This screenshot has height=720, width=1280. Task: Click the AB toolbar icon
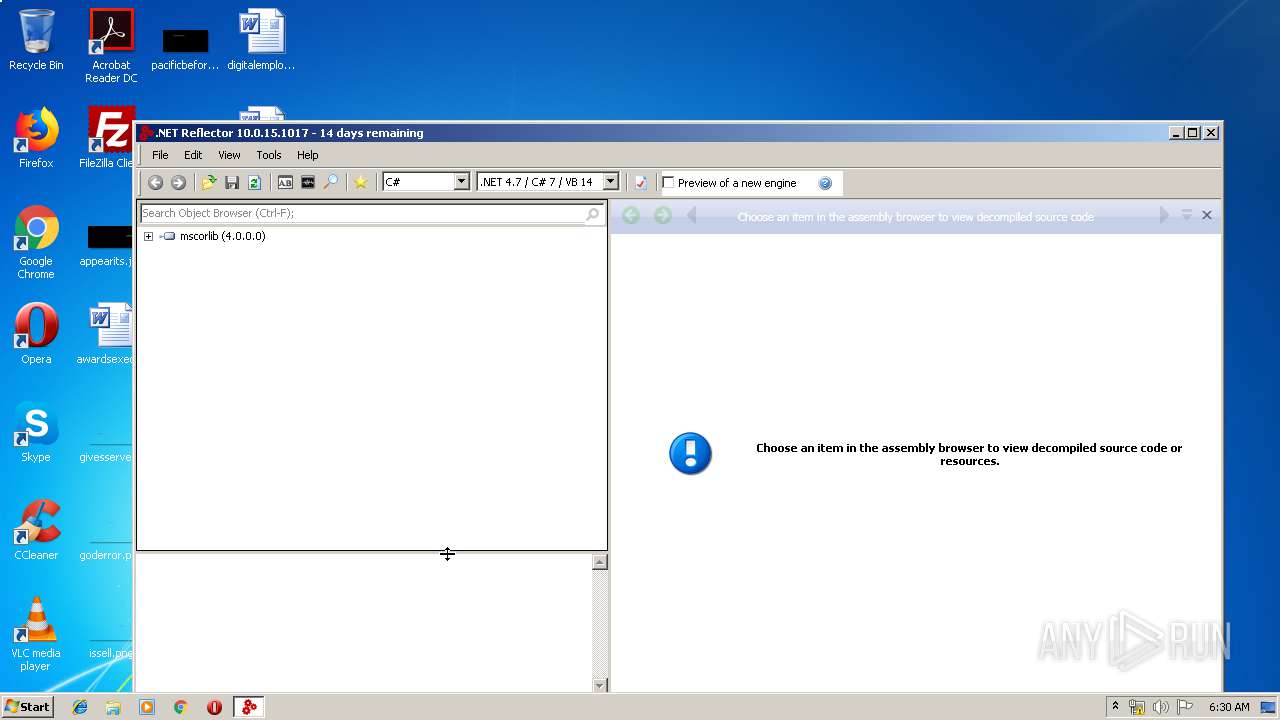(x=285, y=182)
